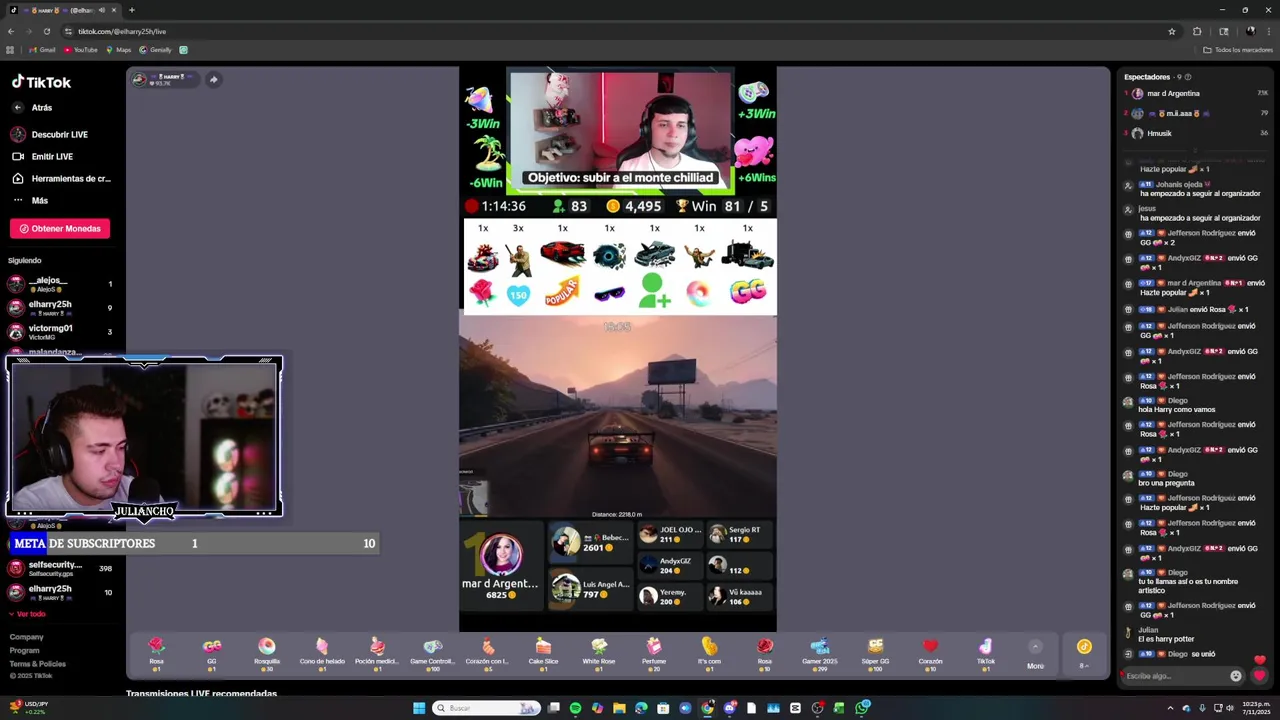Open the Gmail bookmark

tap(42, 50)
